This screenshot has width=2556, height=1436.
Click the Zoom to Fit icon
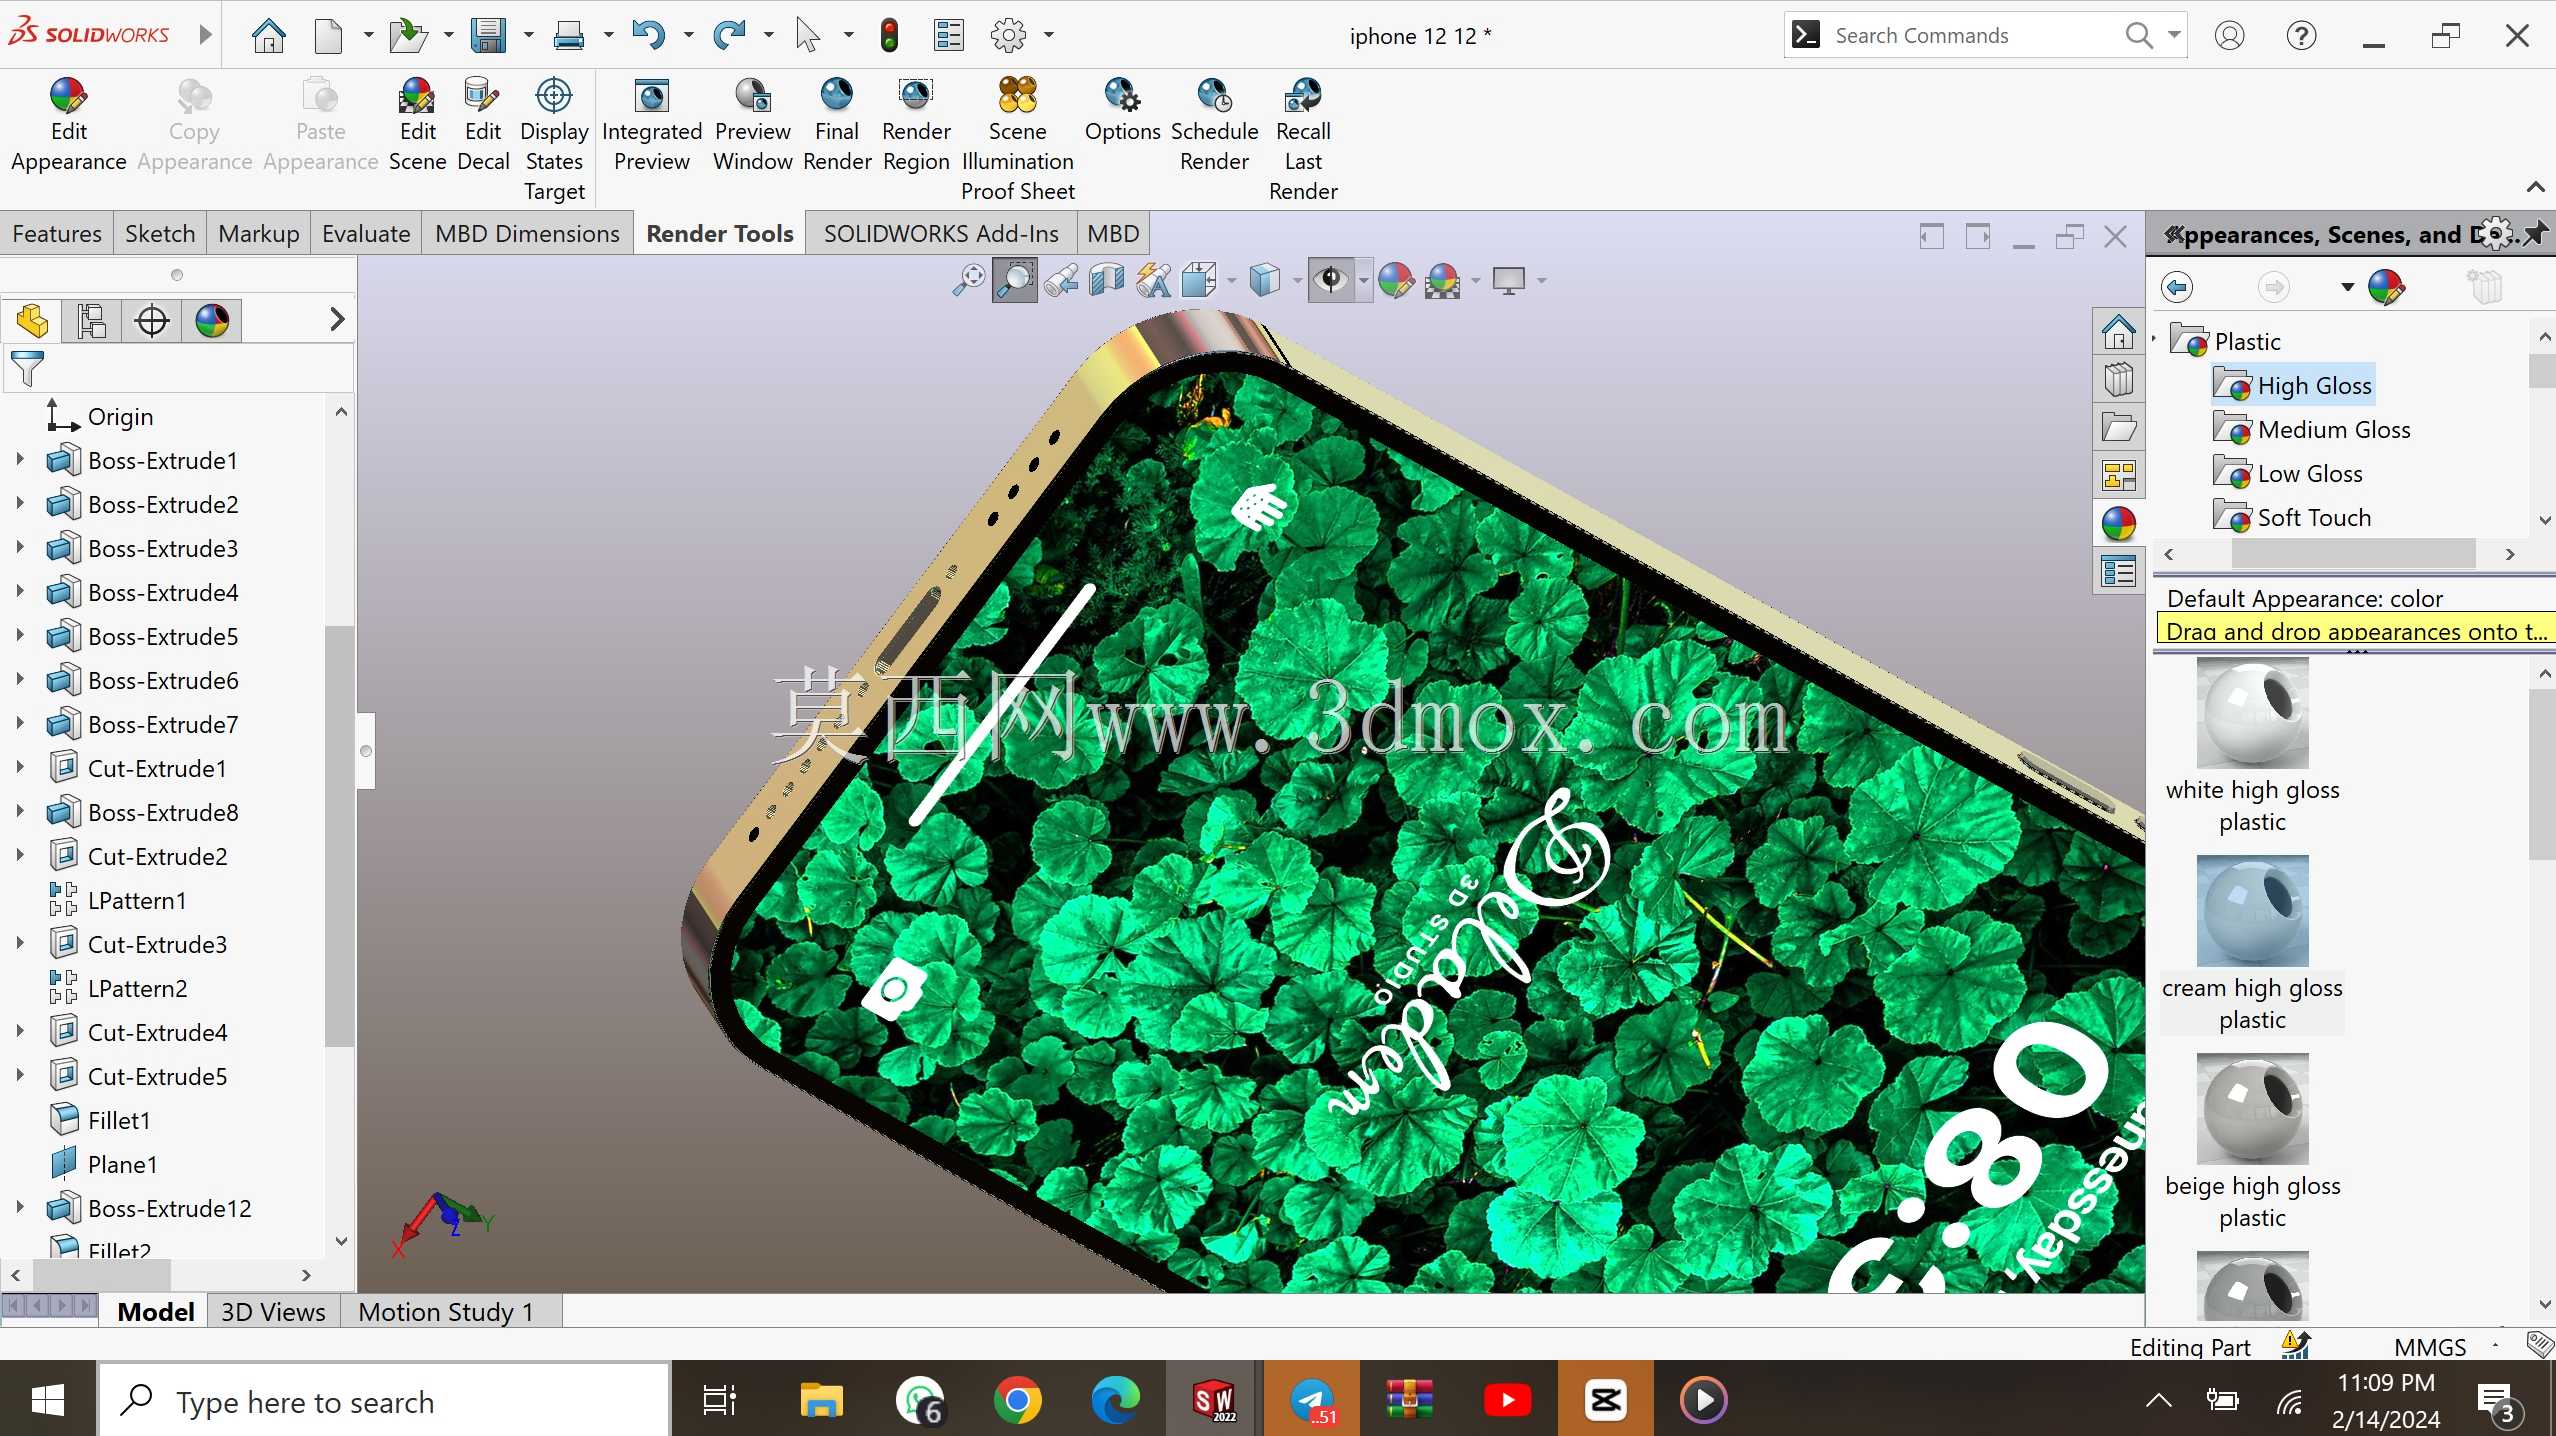pos(968,281)
